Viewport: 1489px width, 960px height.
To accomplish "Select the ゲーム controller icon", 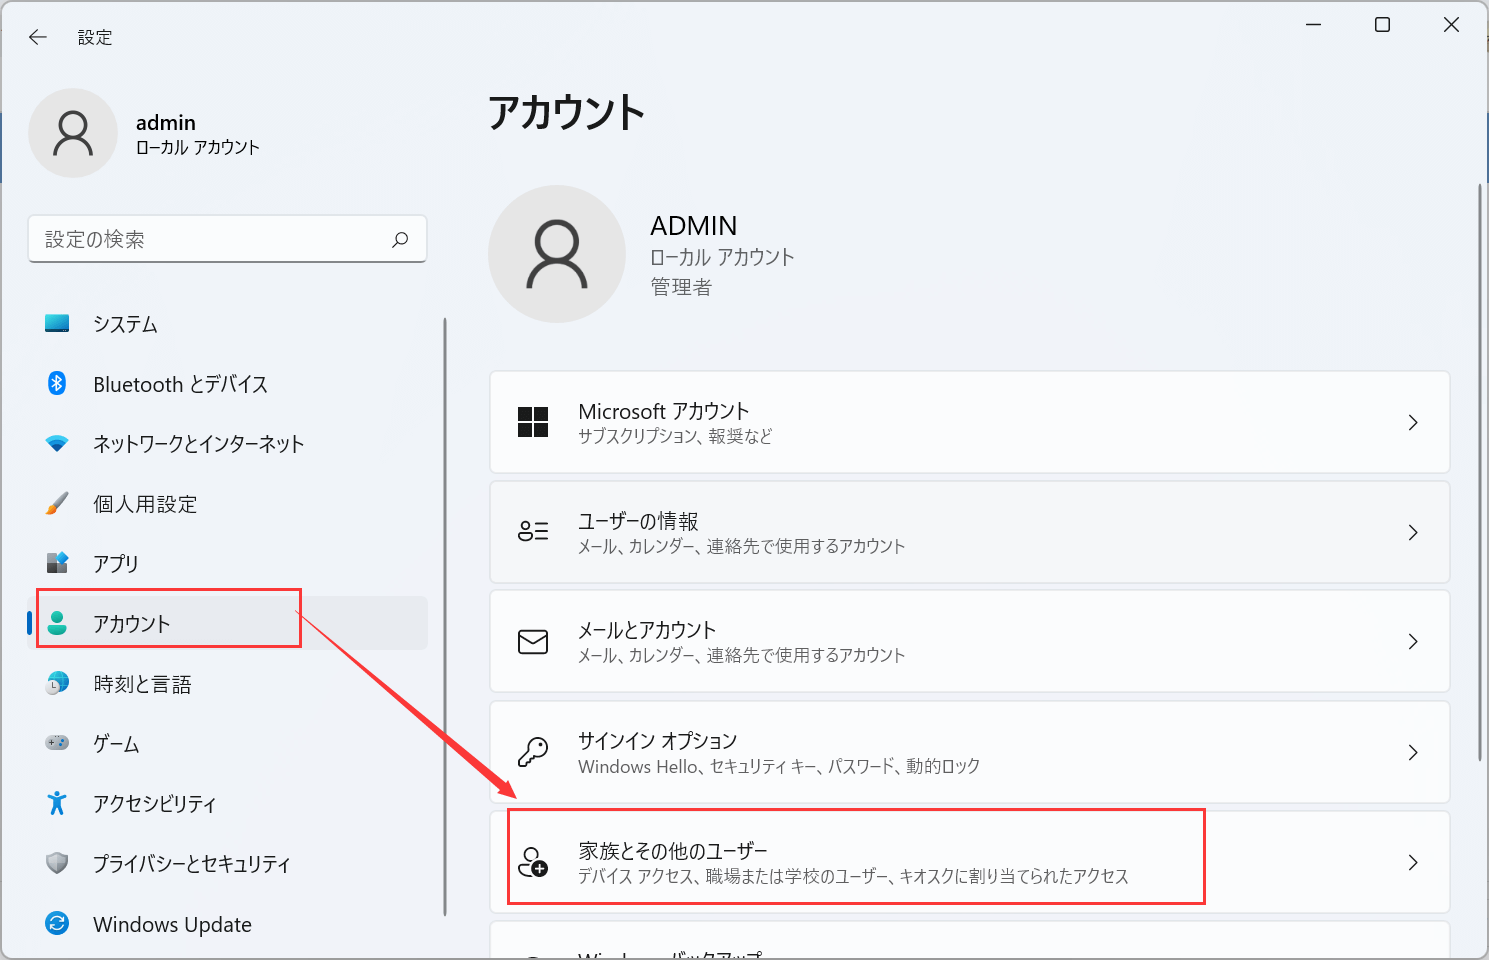I will pos(58,743).
